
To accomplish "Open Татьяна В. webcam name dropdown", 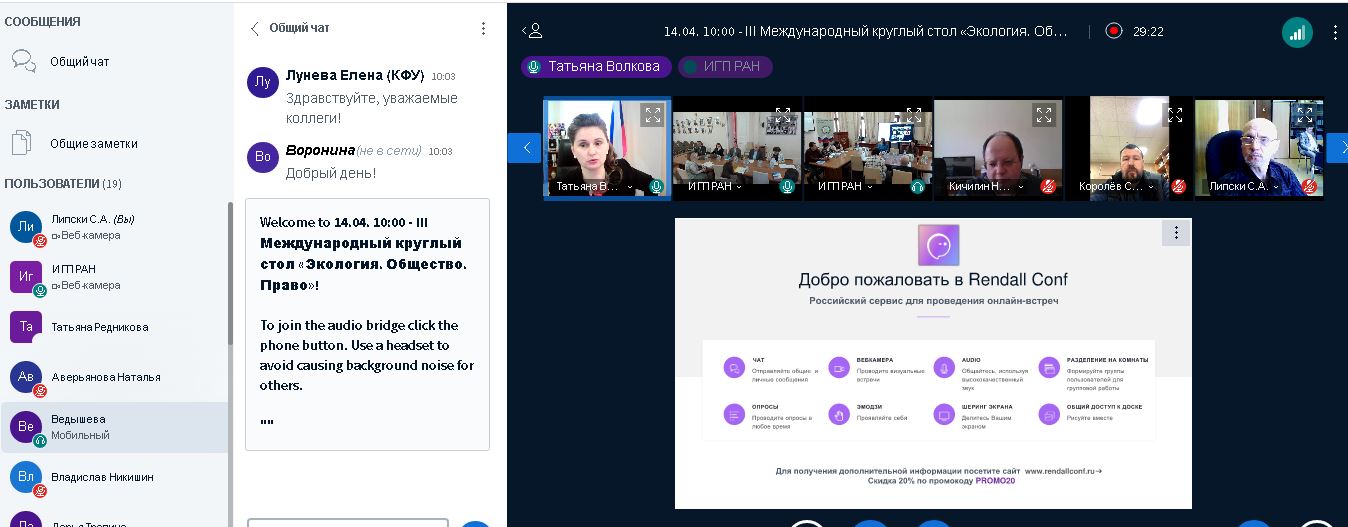I will pos(594,187).
